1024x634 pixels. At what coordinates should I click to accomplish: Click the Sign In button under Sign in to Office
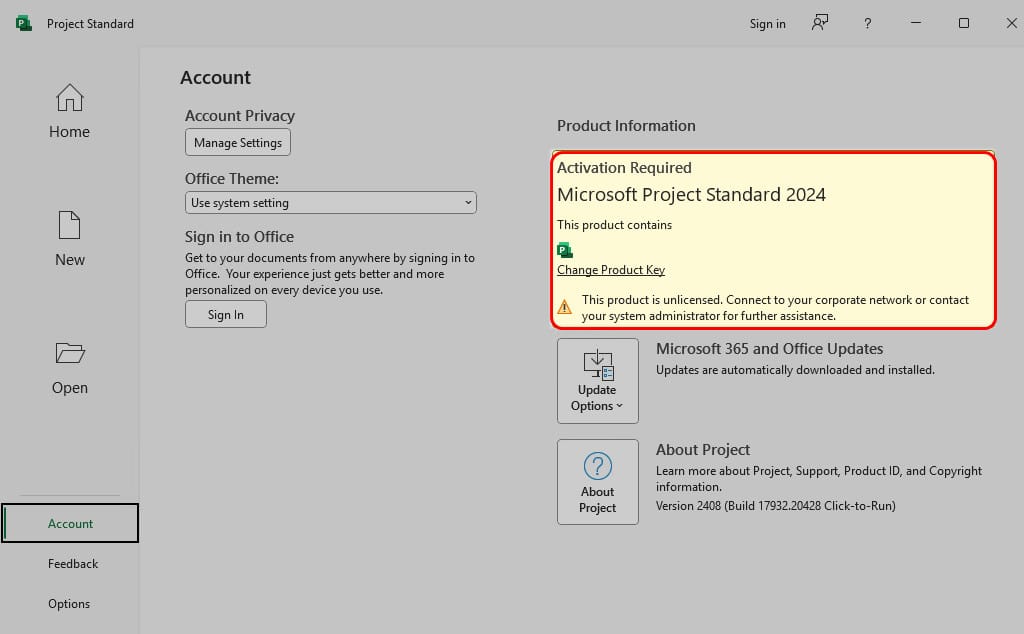(x=225, y=314)
